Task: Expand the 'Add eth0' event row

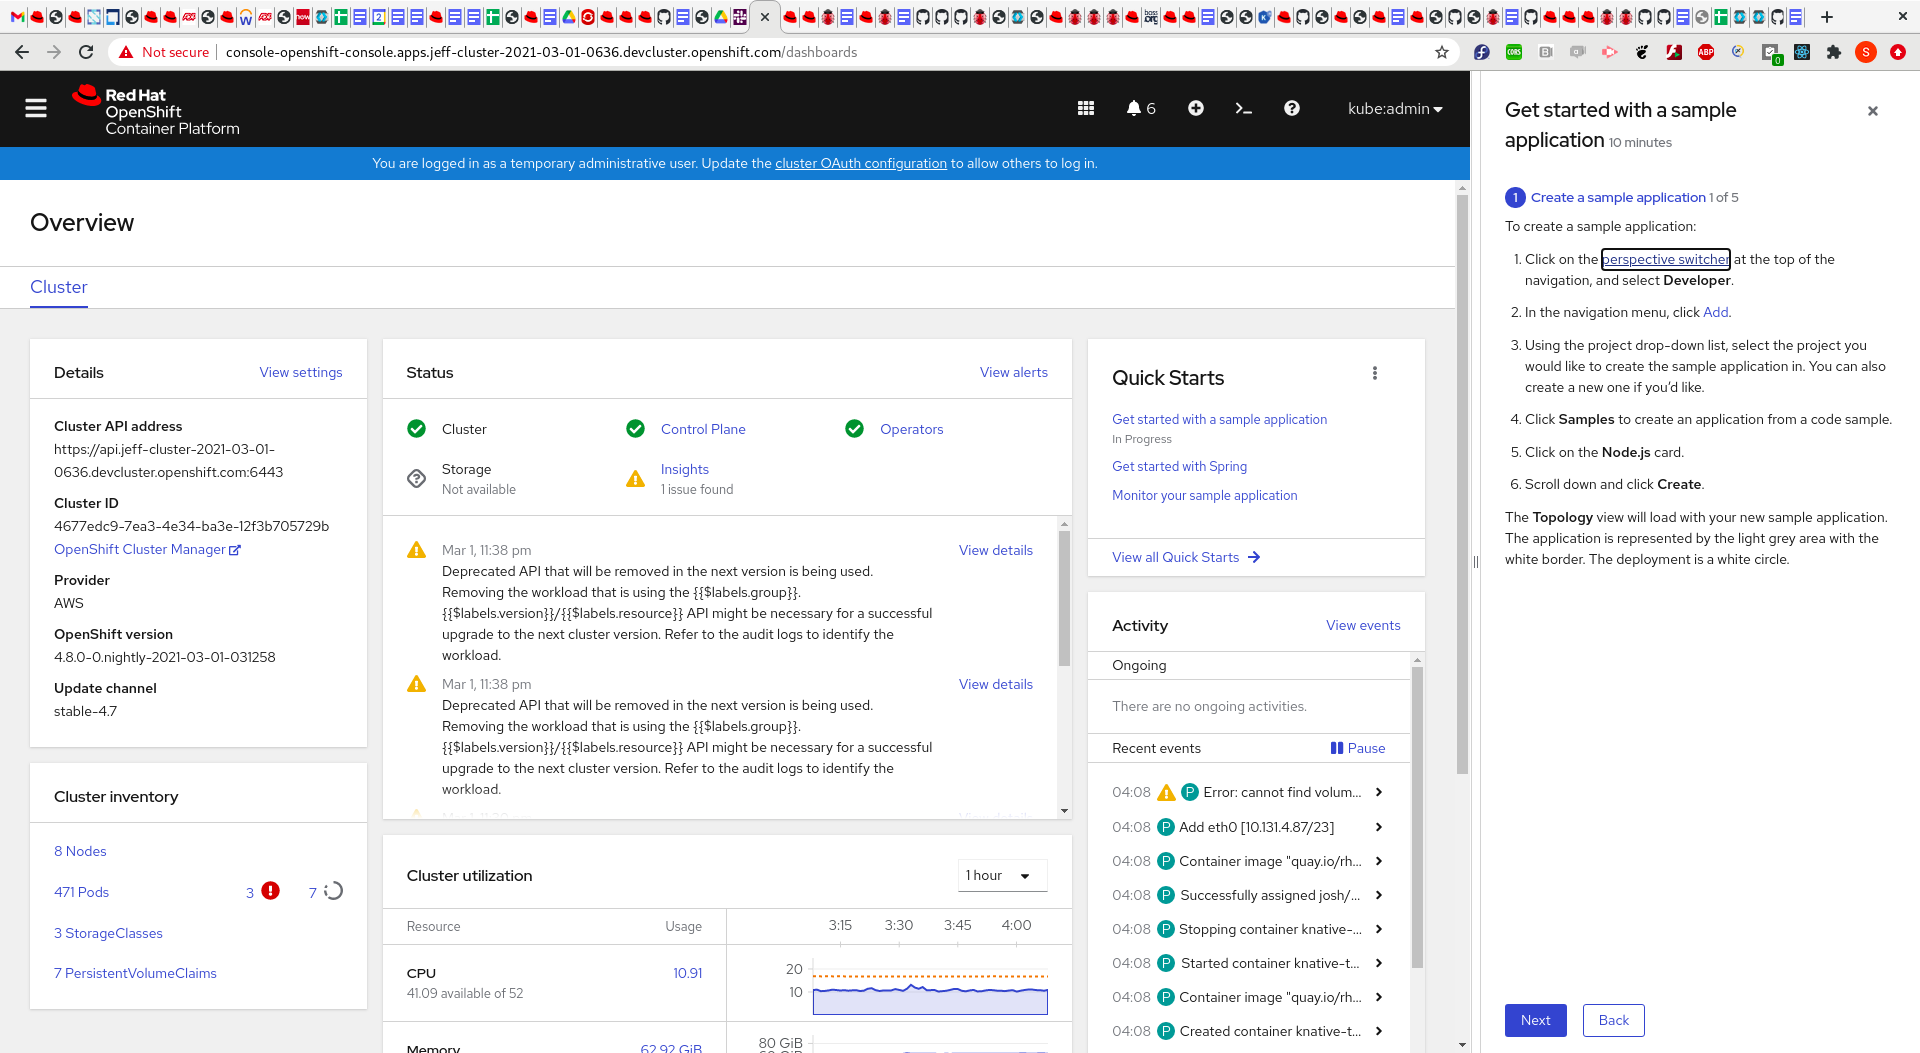Action: pos(1379,828)
